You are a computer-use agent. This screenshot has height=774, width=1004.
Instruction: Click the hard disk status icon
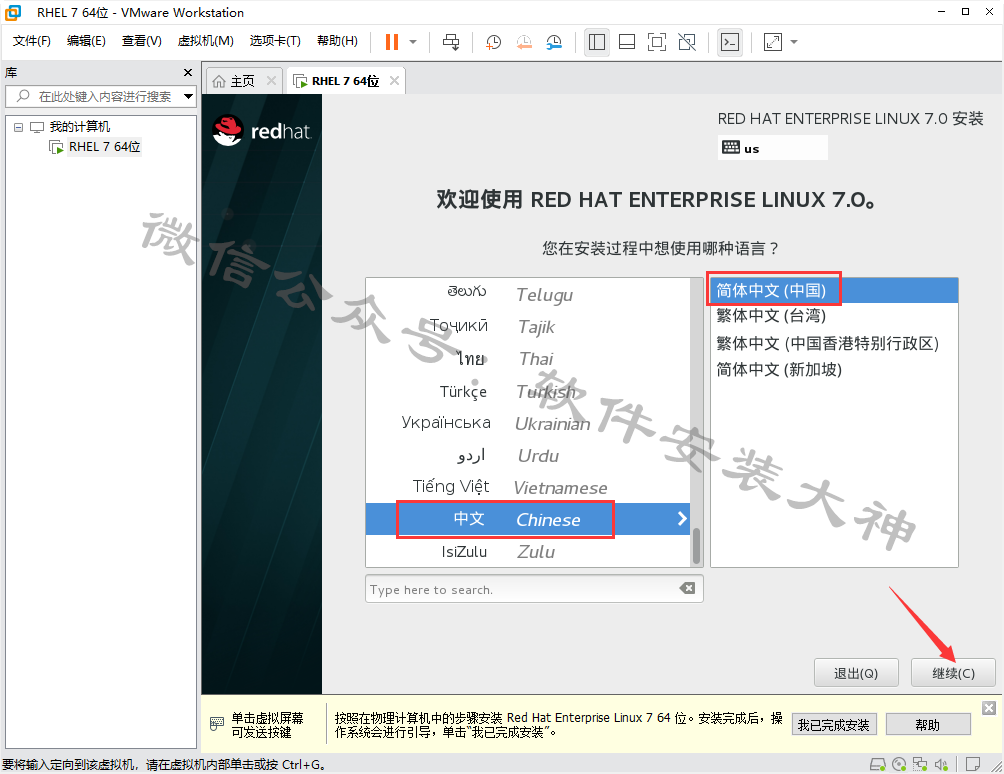(x=877, y=764)
